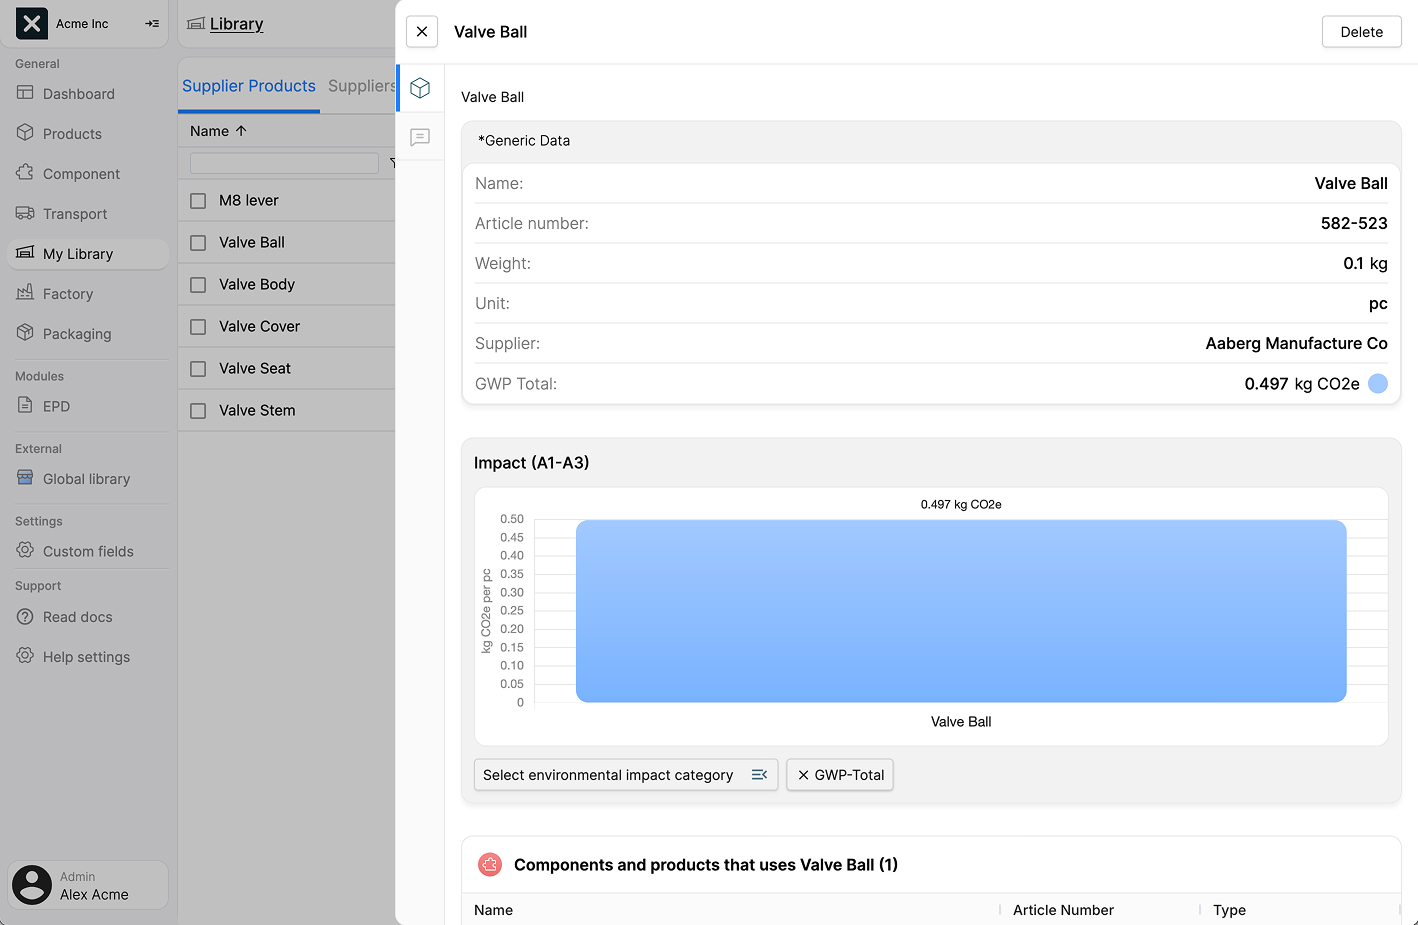Click the Help settings gear icon
This screenshot has height=925, width=1418.
(25, 656)
